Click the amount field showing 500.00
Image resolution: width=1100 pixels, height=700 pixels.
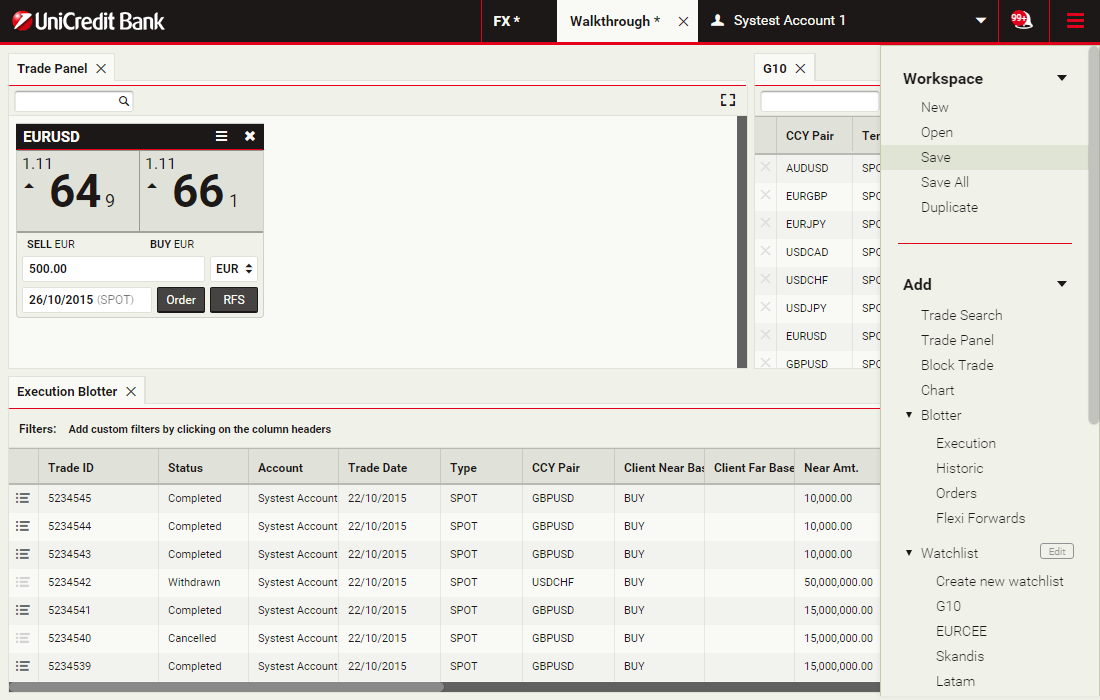coord(112,269)
